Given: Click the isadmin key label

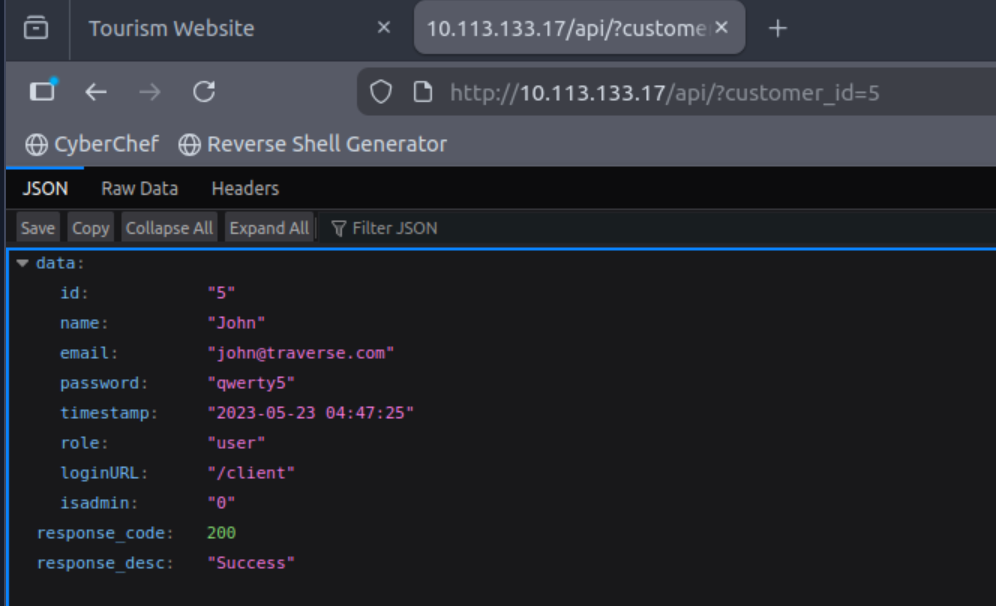Looking at the screenshot, I should pos(94,503).
